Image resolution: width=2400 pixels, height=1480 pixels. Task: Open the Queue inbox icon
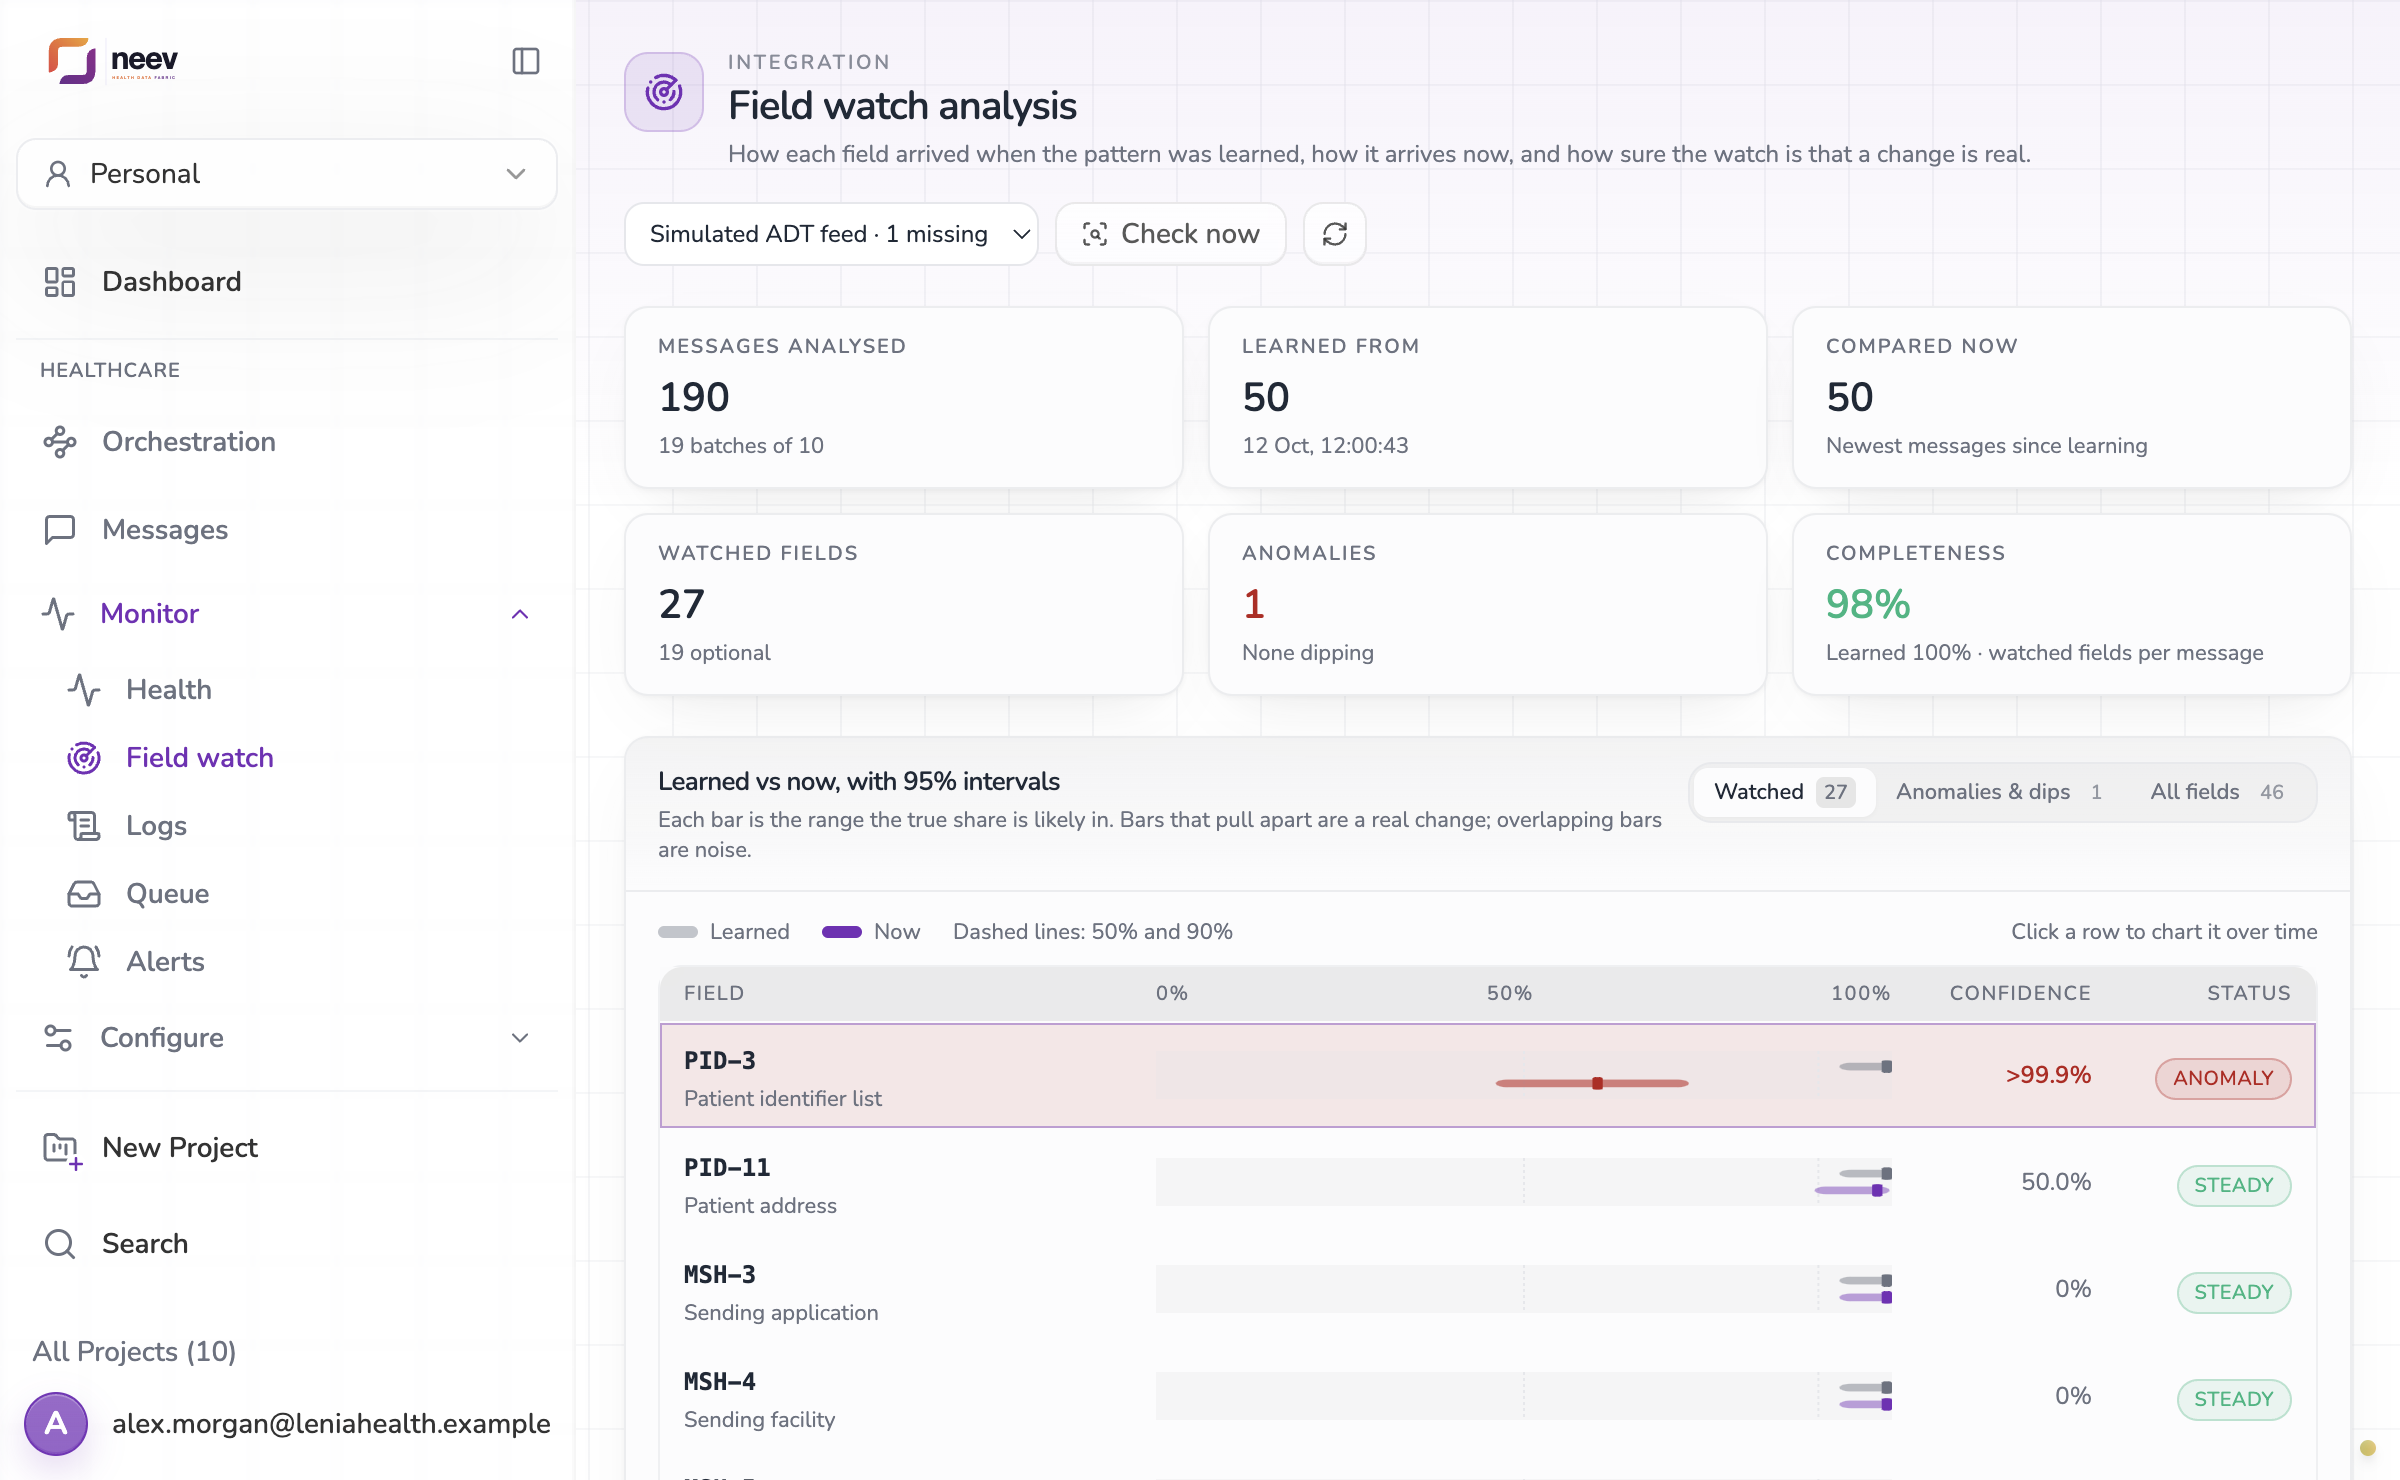[84, 894]
